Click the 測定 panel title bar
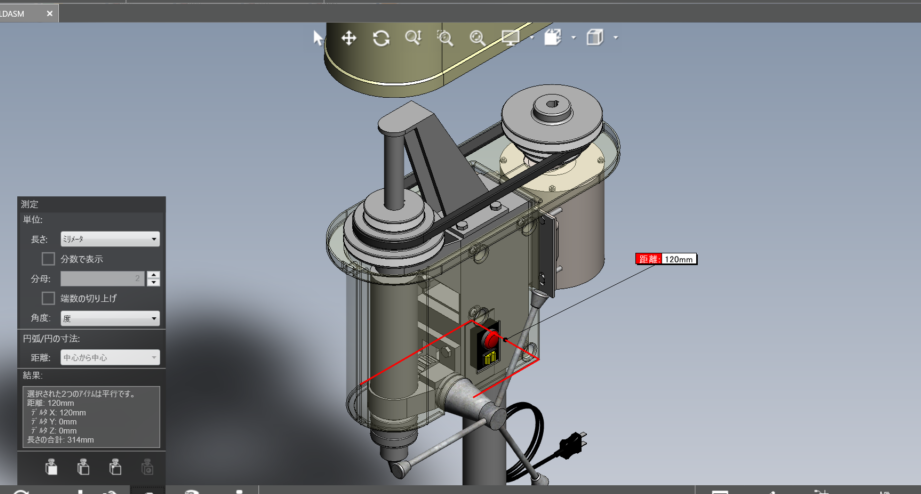This screenshot has height=494, width=921. point(92,204)
